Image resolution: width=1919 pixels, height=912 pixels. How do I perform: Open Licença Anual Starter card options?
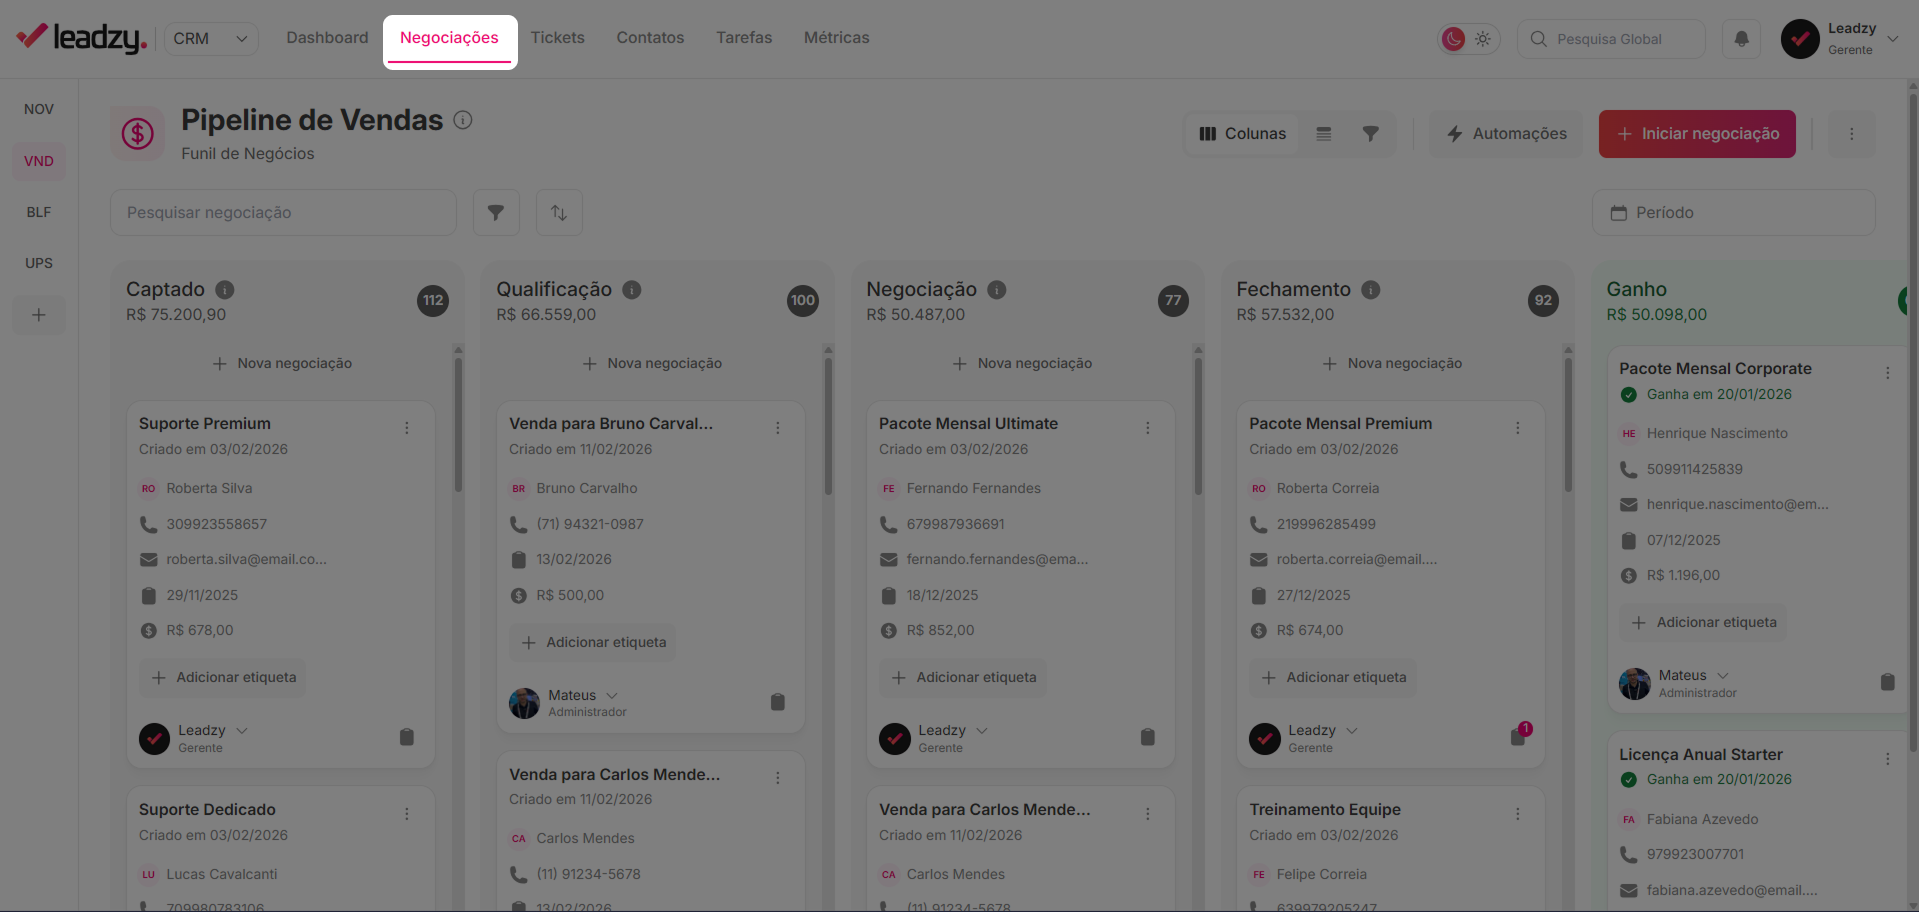[x=1888, y=759]
